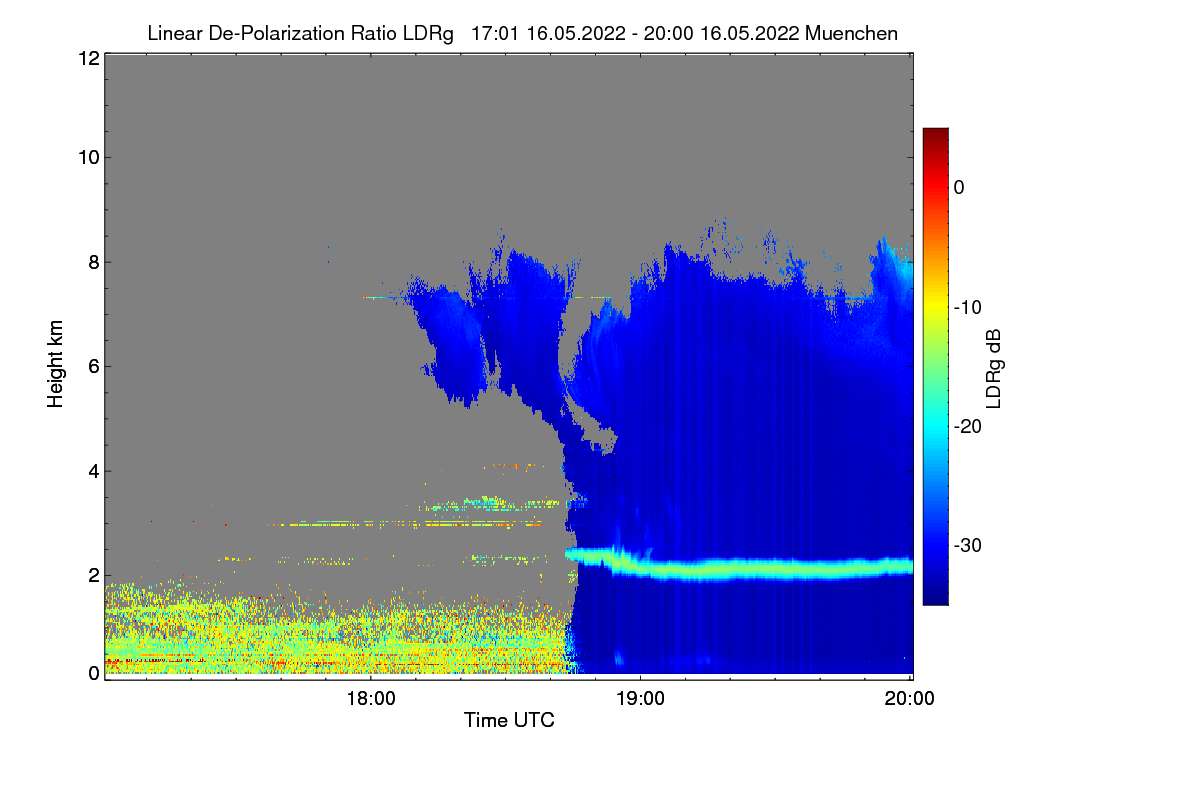
Task: Click the '10' height tick label
Action: (x=87, y=157)
